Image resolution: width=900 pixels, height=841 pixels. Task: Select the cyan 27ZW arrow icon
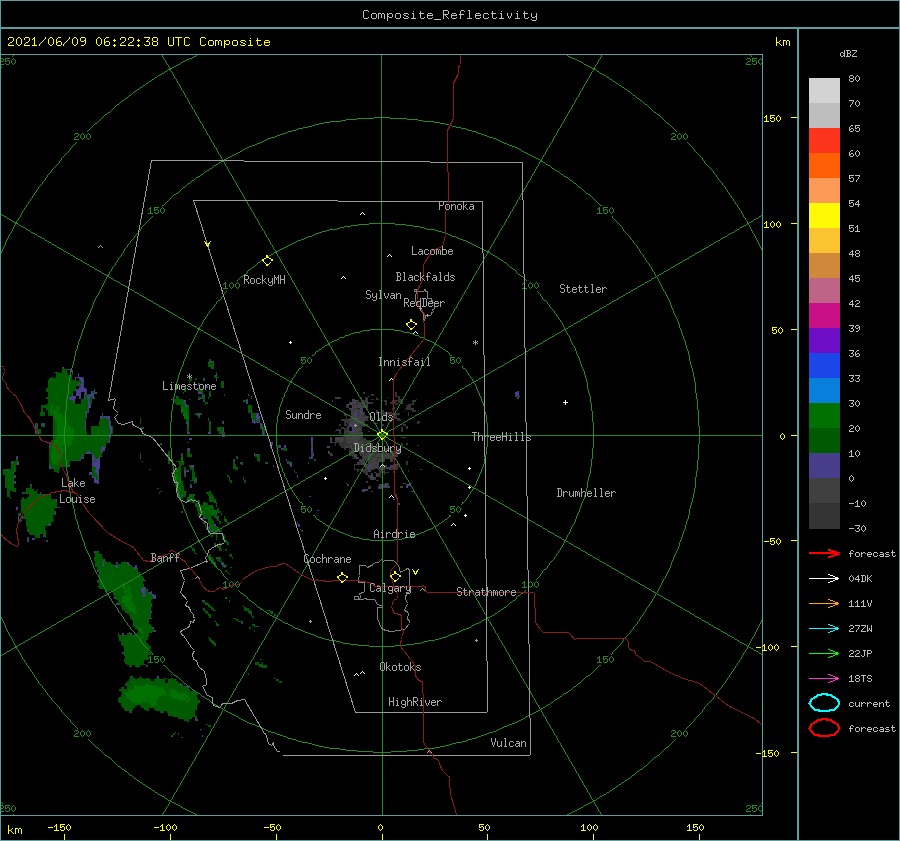click(824, 629)
